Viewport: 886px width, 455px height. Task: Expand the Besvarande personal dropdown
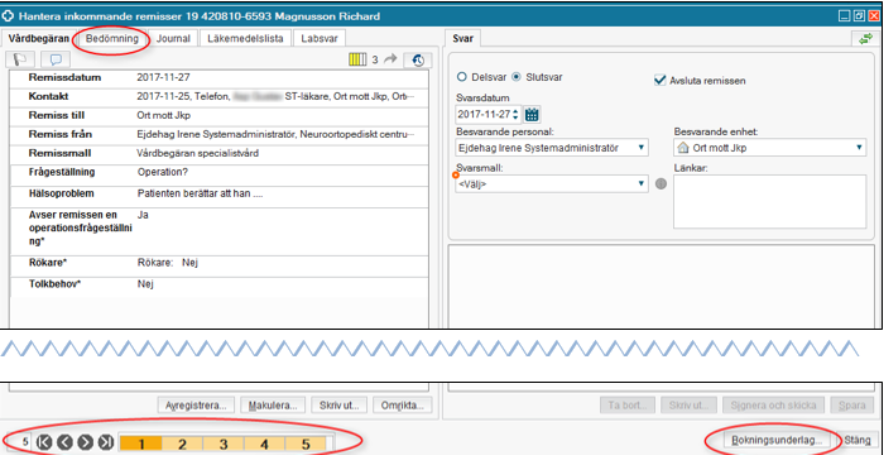pos(641,148)
